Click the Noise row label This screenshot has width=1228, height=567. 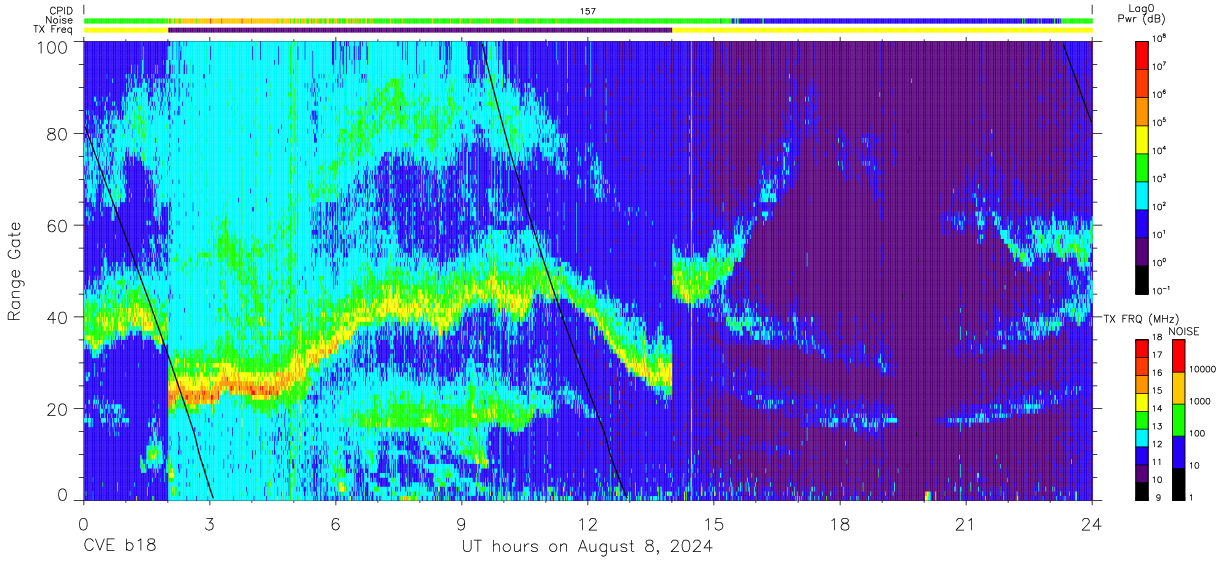click(x=61, y=20)
